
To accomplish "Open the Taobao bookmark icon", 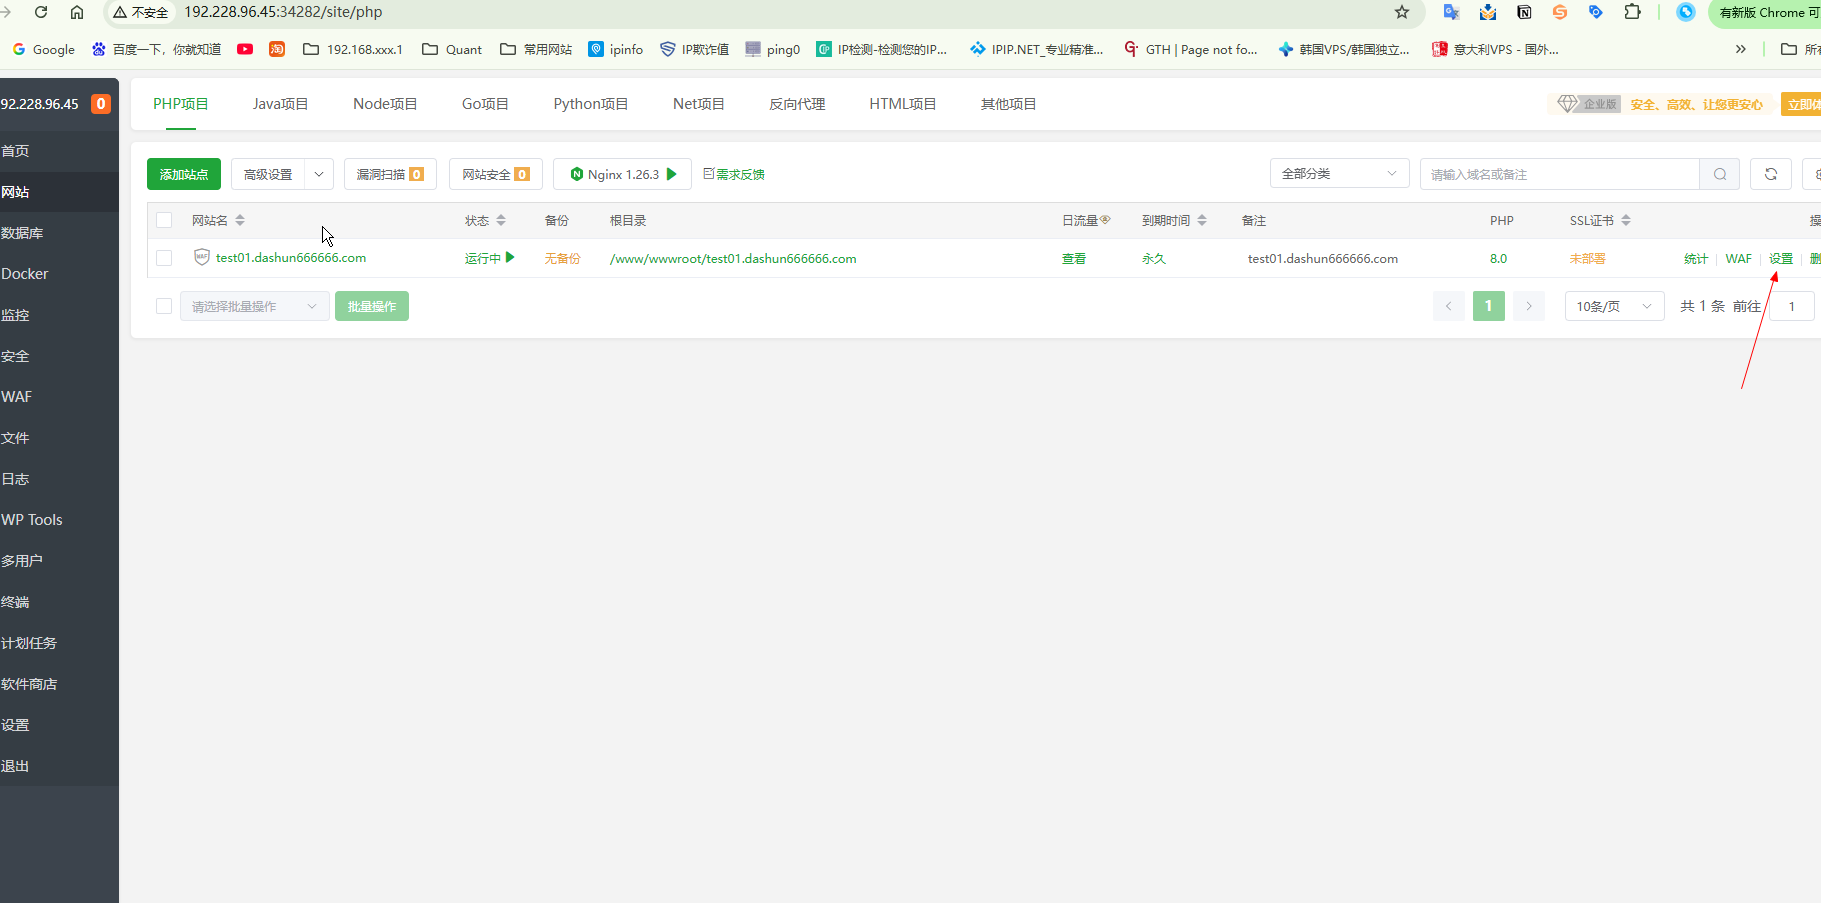I will pyautogui.click(x=277, y=49).
